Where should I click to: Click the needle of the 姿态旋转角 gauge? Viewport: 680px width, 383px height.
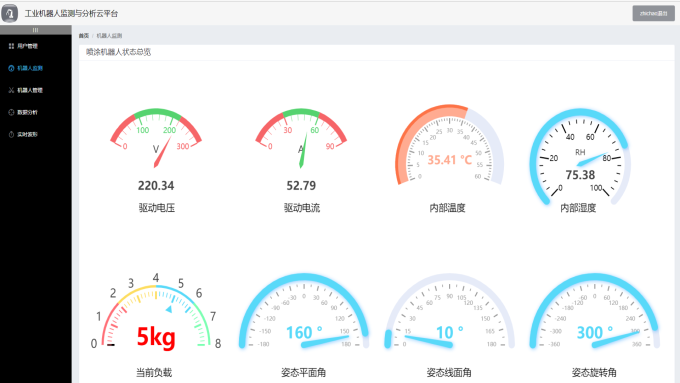coord(616,339)
